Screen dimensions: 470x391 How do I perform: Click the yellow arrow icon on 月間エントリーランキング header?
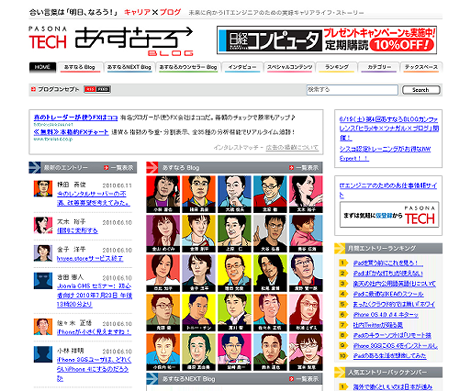point(340,248)
